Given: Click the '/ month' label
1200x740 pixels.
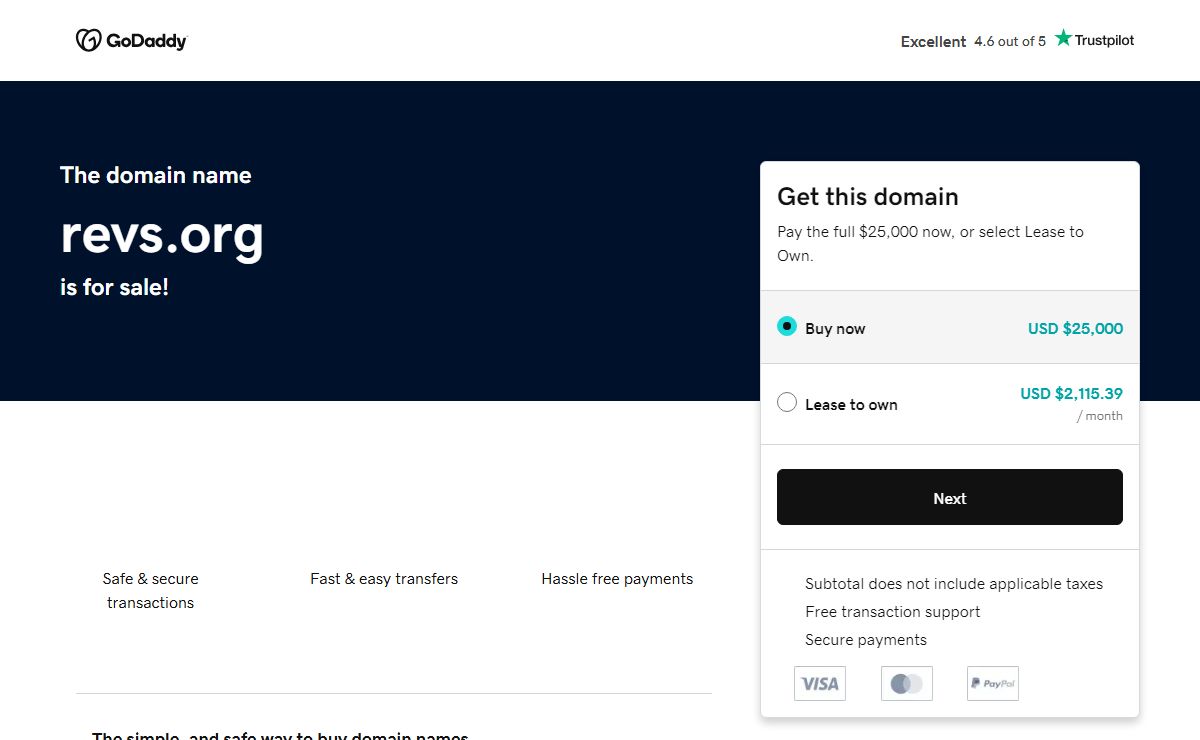Looking at the screenshot, I should pos(1099,416).
